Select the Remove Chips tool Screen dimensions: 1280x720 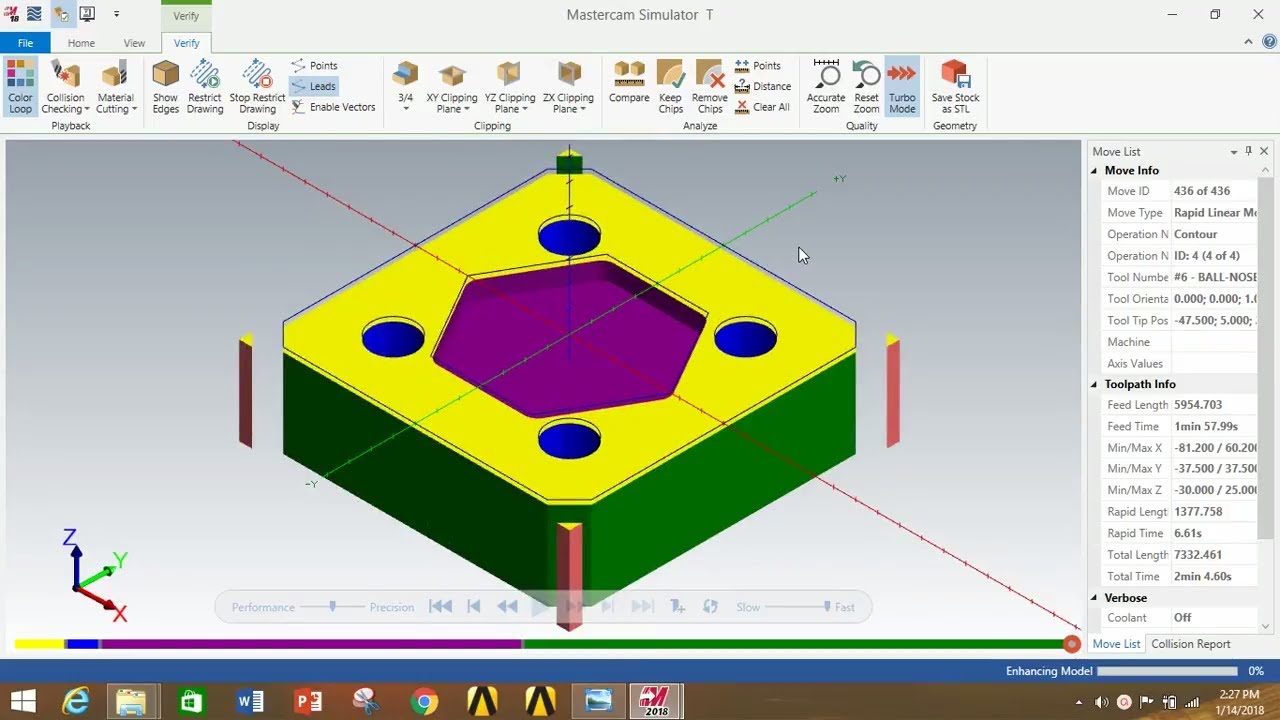710,87
